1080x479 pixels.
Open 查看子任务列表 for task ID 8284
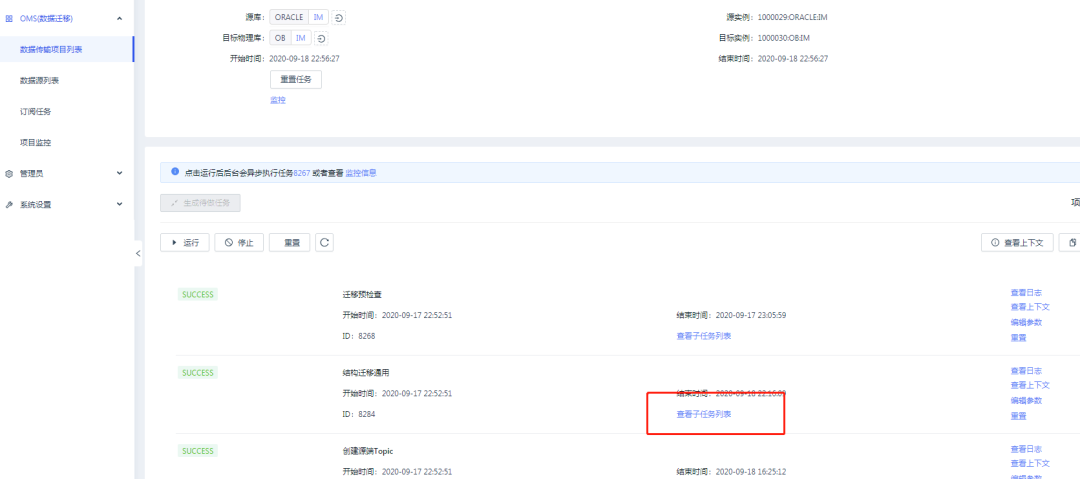point(703,414)
